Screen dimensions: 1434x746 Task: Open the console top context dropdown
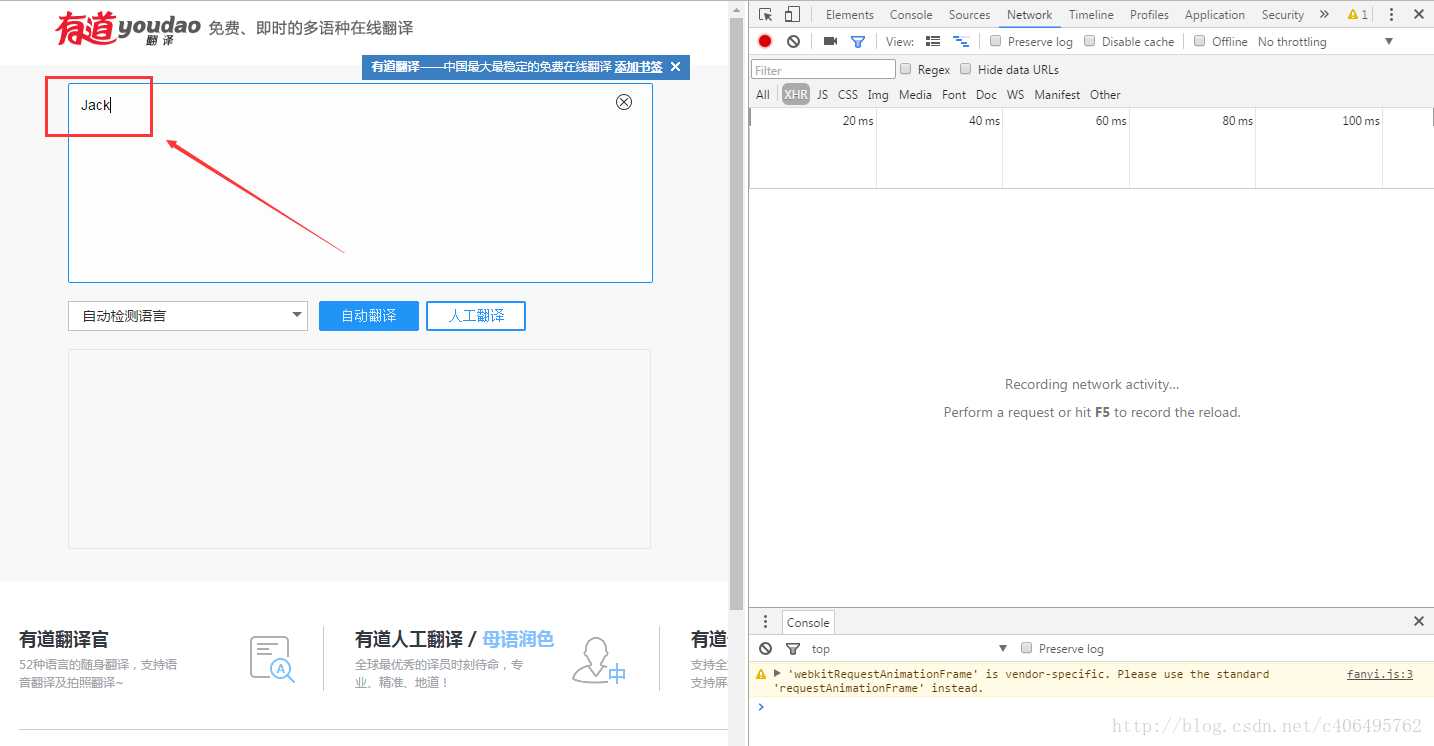[909, 648]
